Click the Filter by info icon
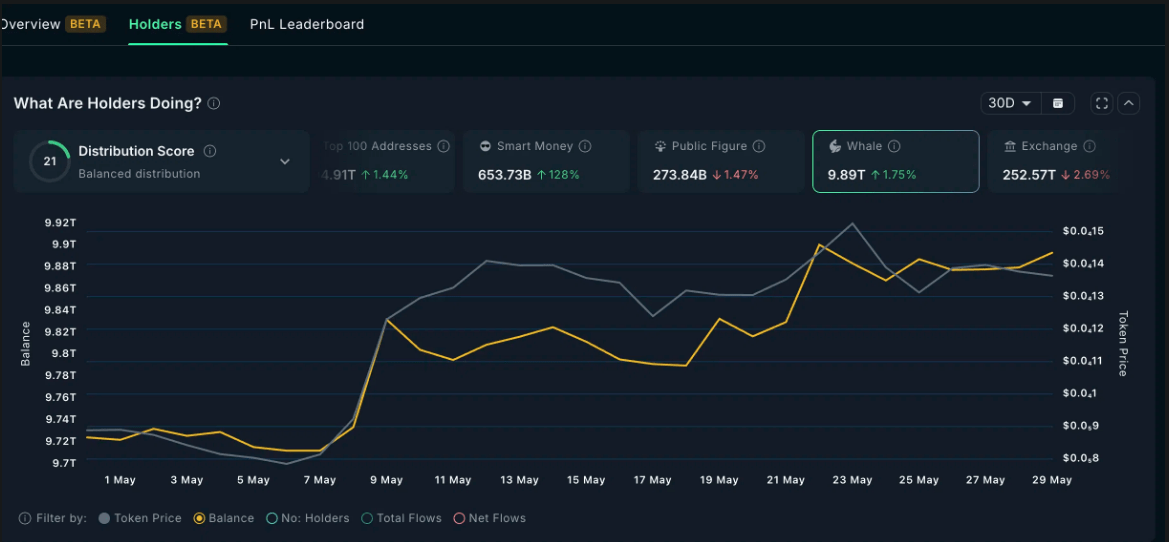The width and height of the screenshot is (1169, 542). pos(25,518)
